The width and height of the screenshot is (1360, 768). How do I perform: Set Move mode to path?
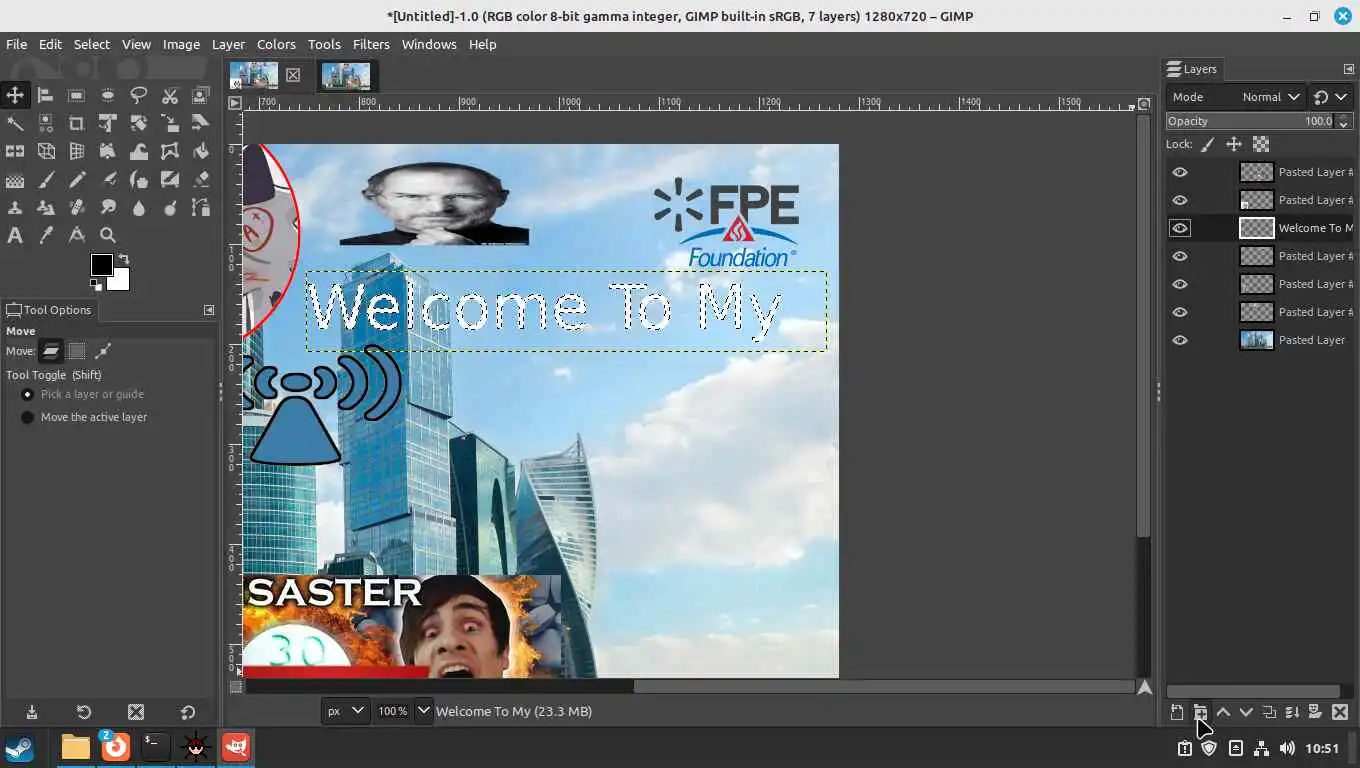(102, 351)
